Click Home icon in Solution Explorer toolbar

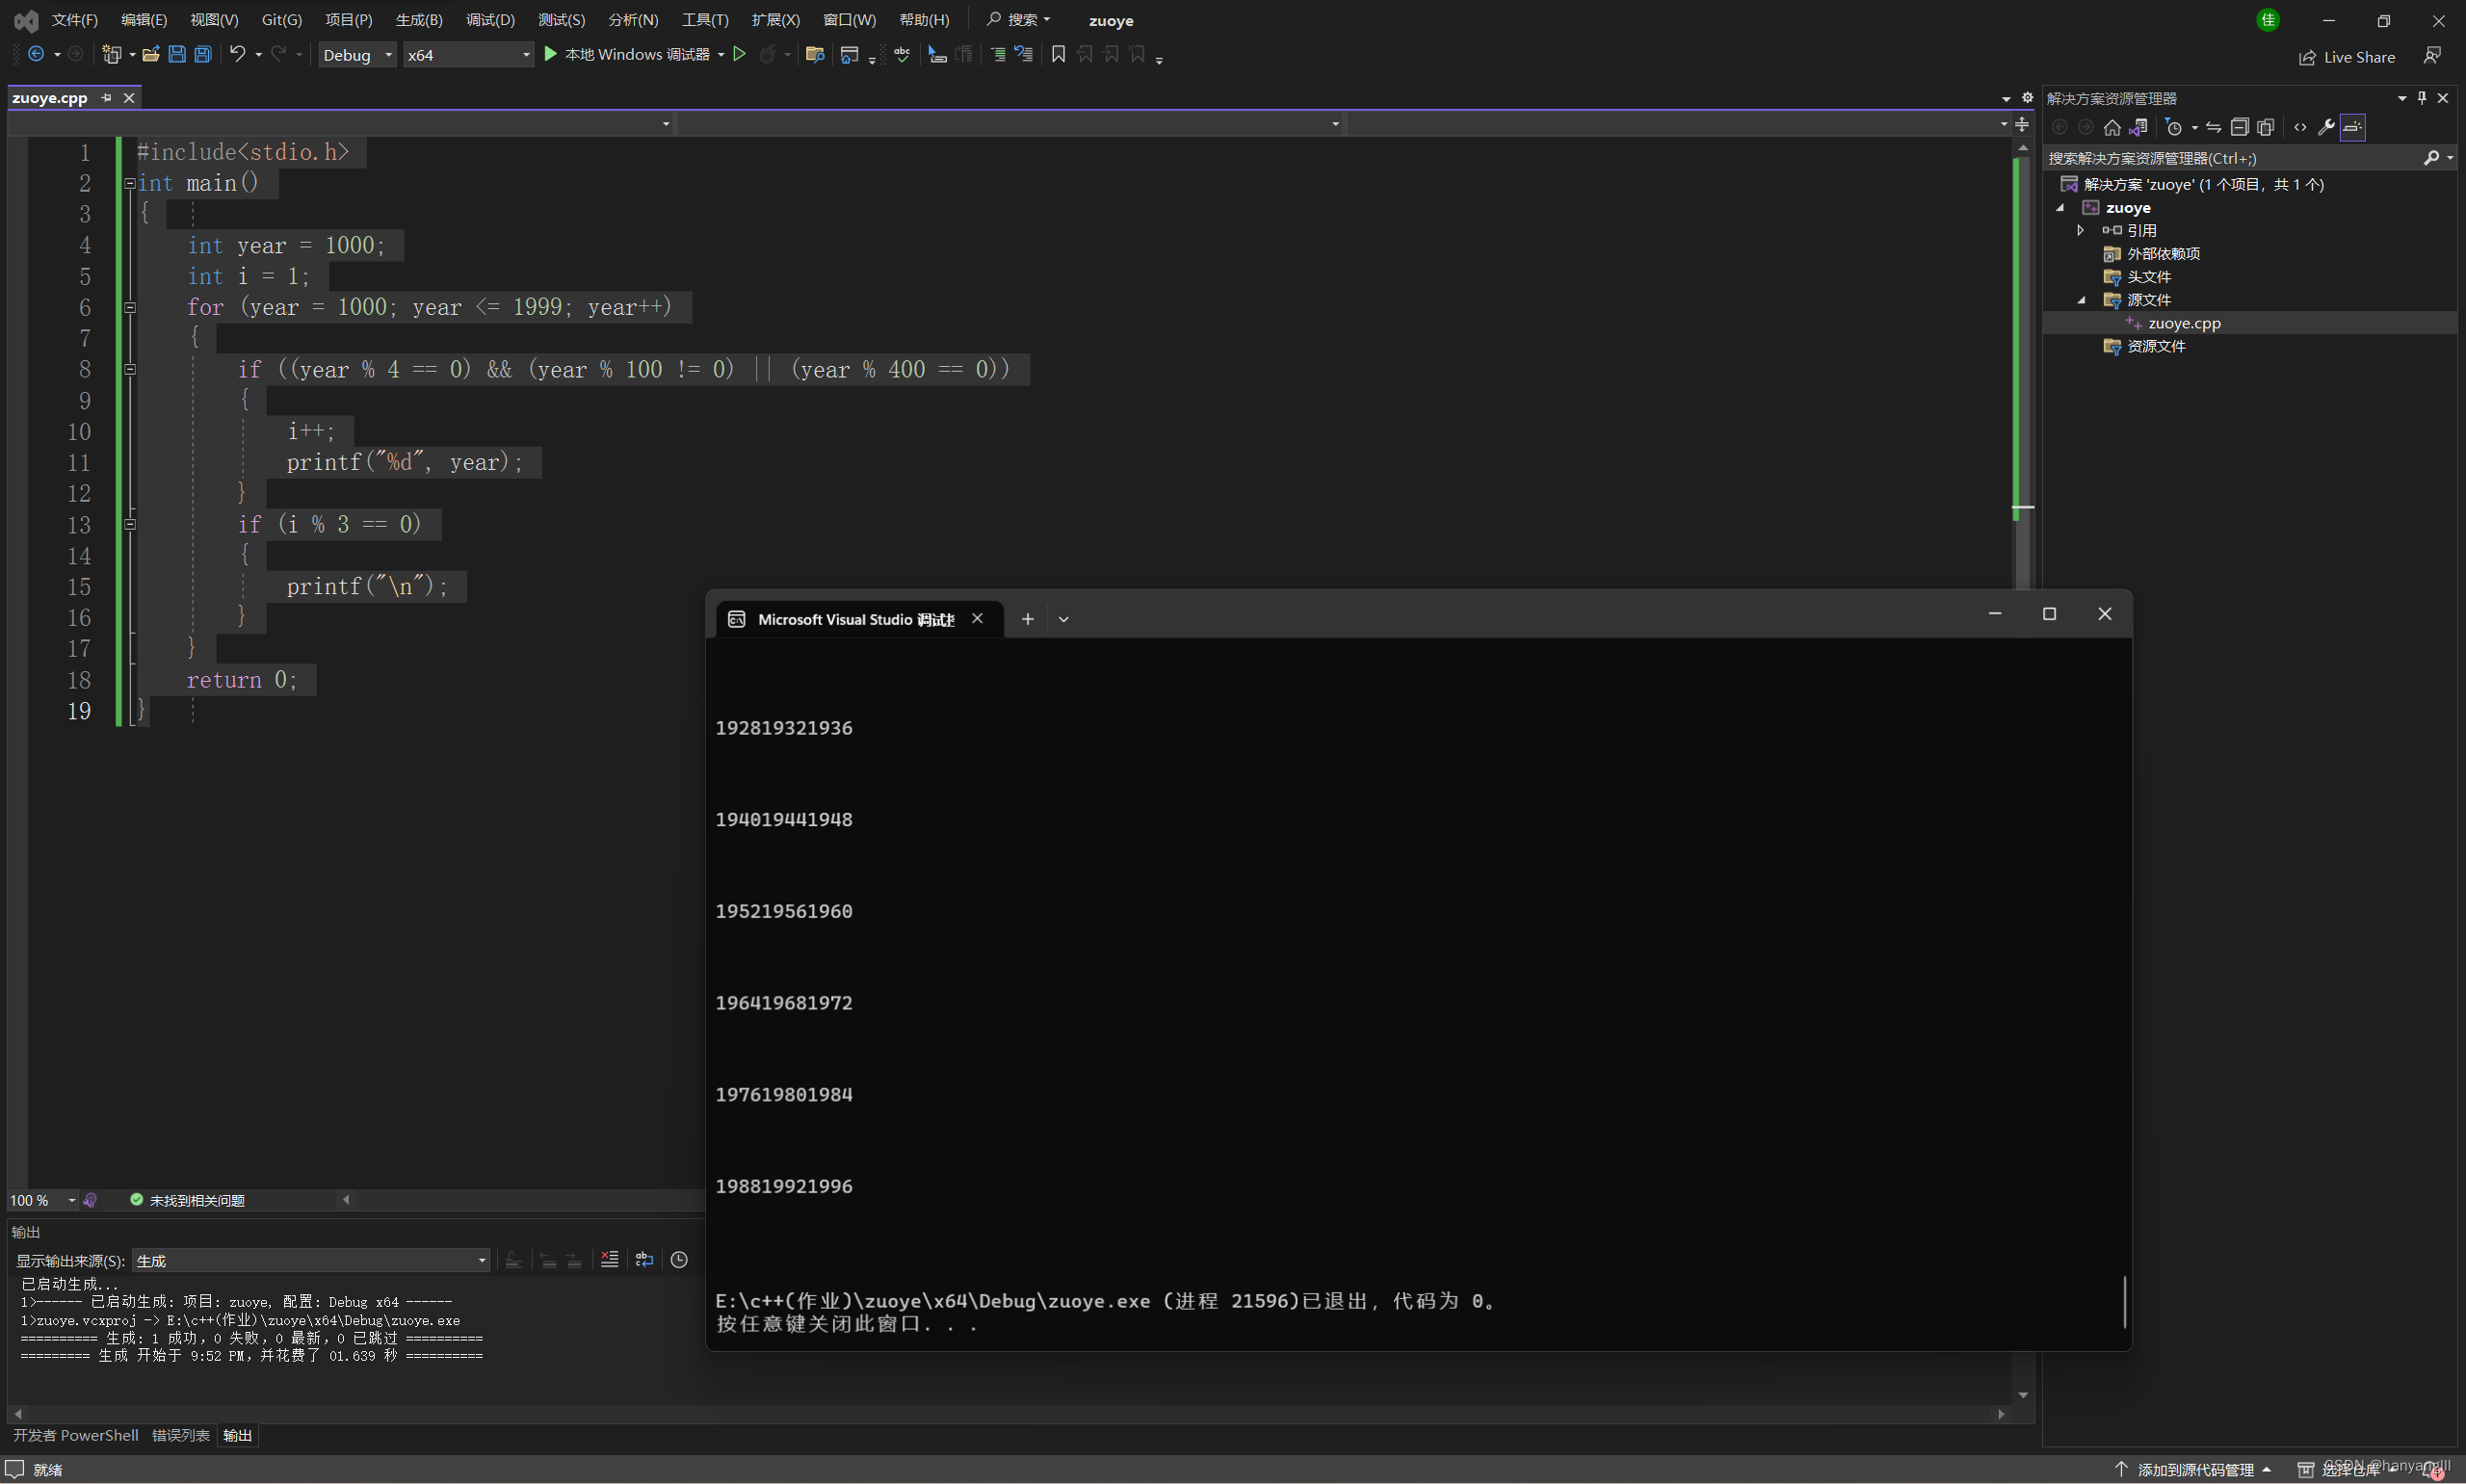(2112, 127)
